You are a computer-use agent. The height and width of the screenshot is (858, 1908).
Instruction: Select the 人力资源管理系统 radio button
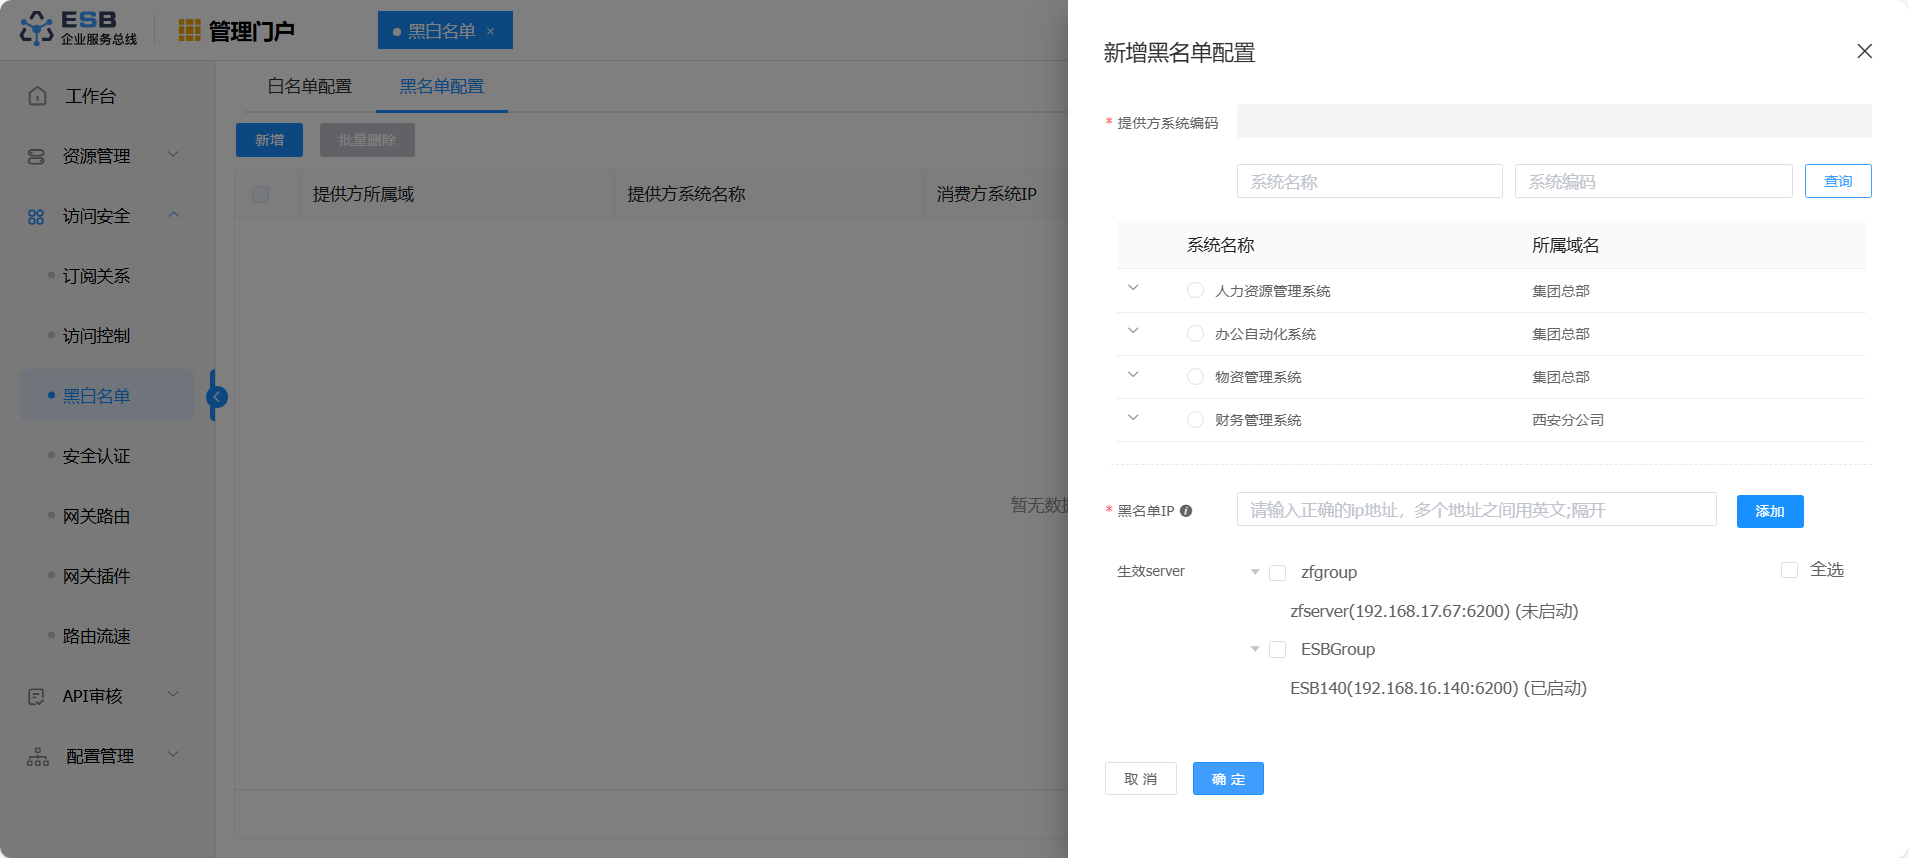point(1195,291)
